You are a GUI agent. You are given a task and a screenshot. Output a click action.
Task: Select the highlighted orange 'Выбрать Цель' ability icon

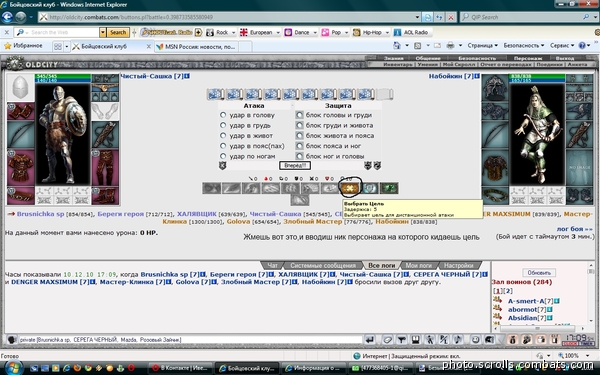[350, 188]
